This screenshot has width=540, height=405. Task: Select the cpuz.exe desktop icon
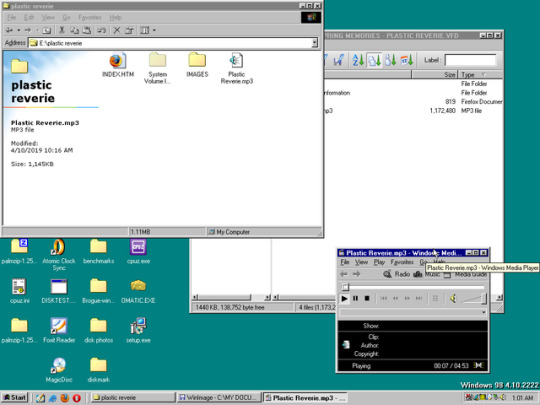(x=138, y=251)
